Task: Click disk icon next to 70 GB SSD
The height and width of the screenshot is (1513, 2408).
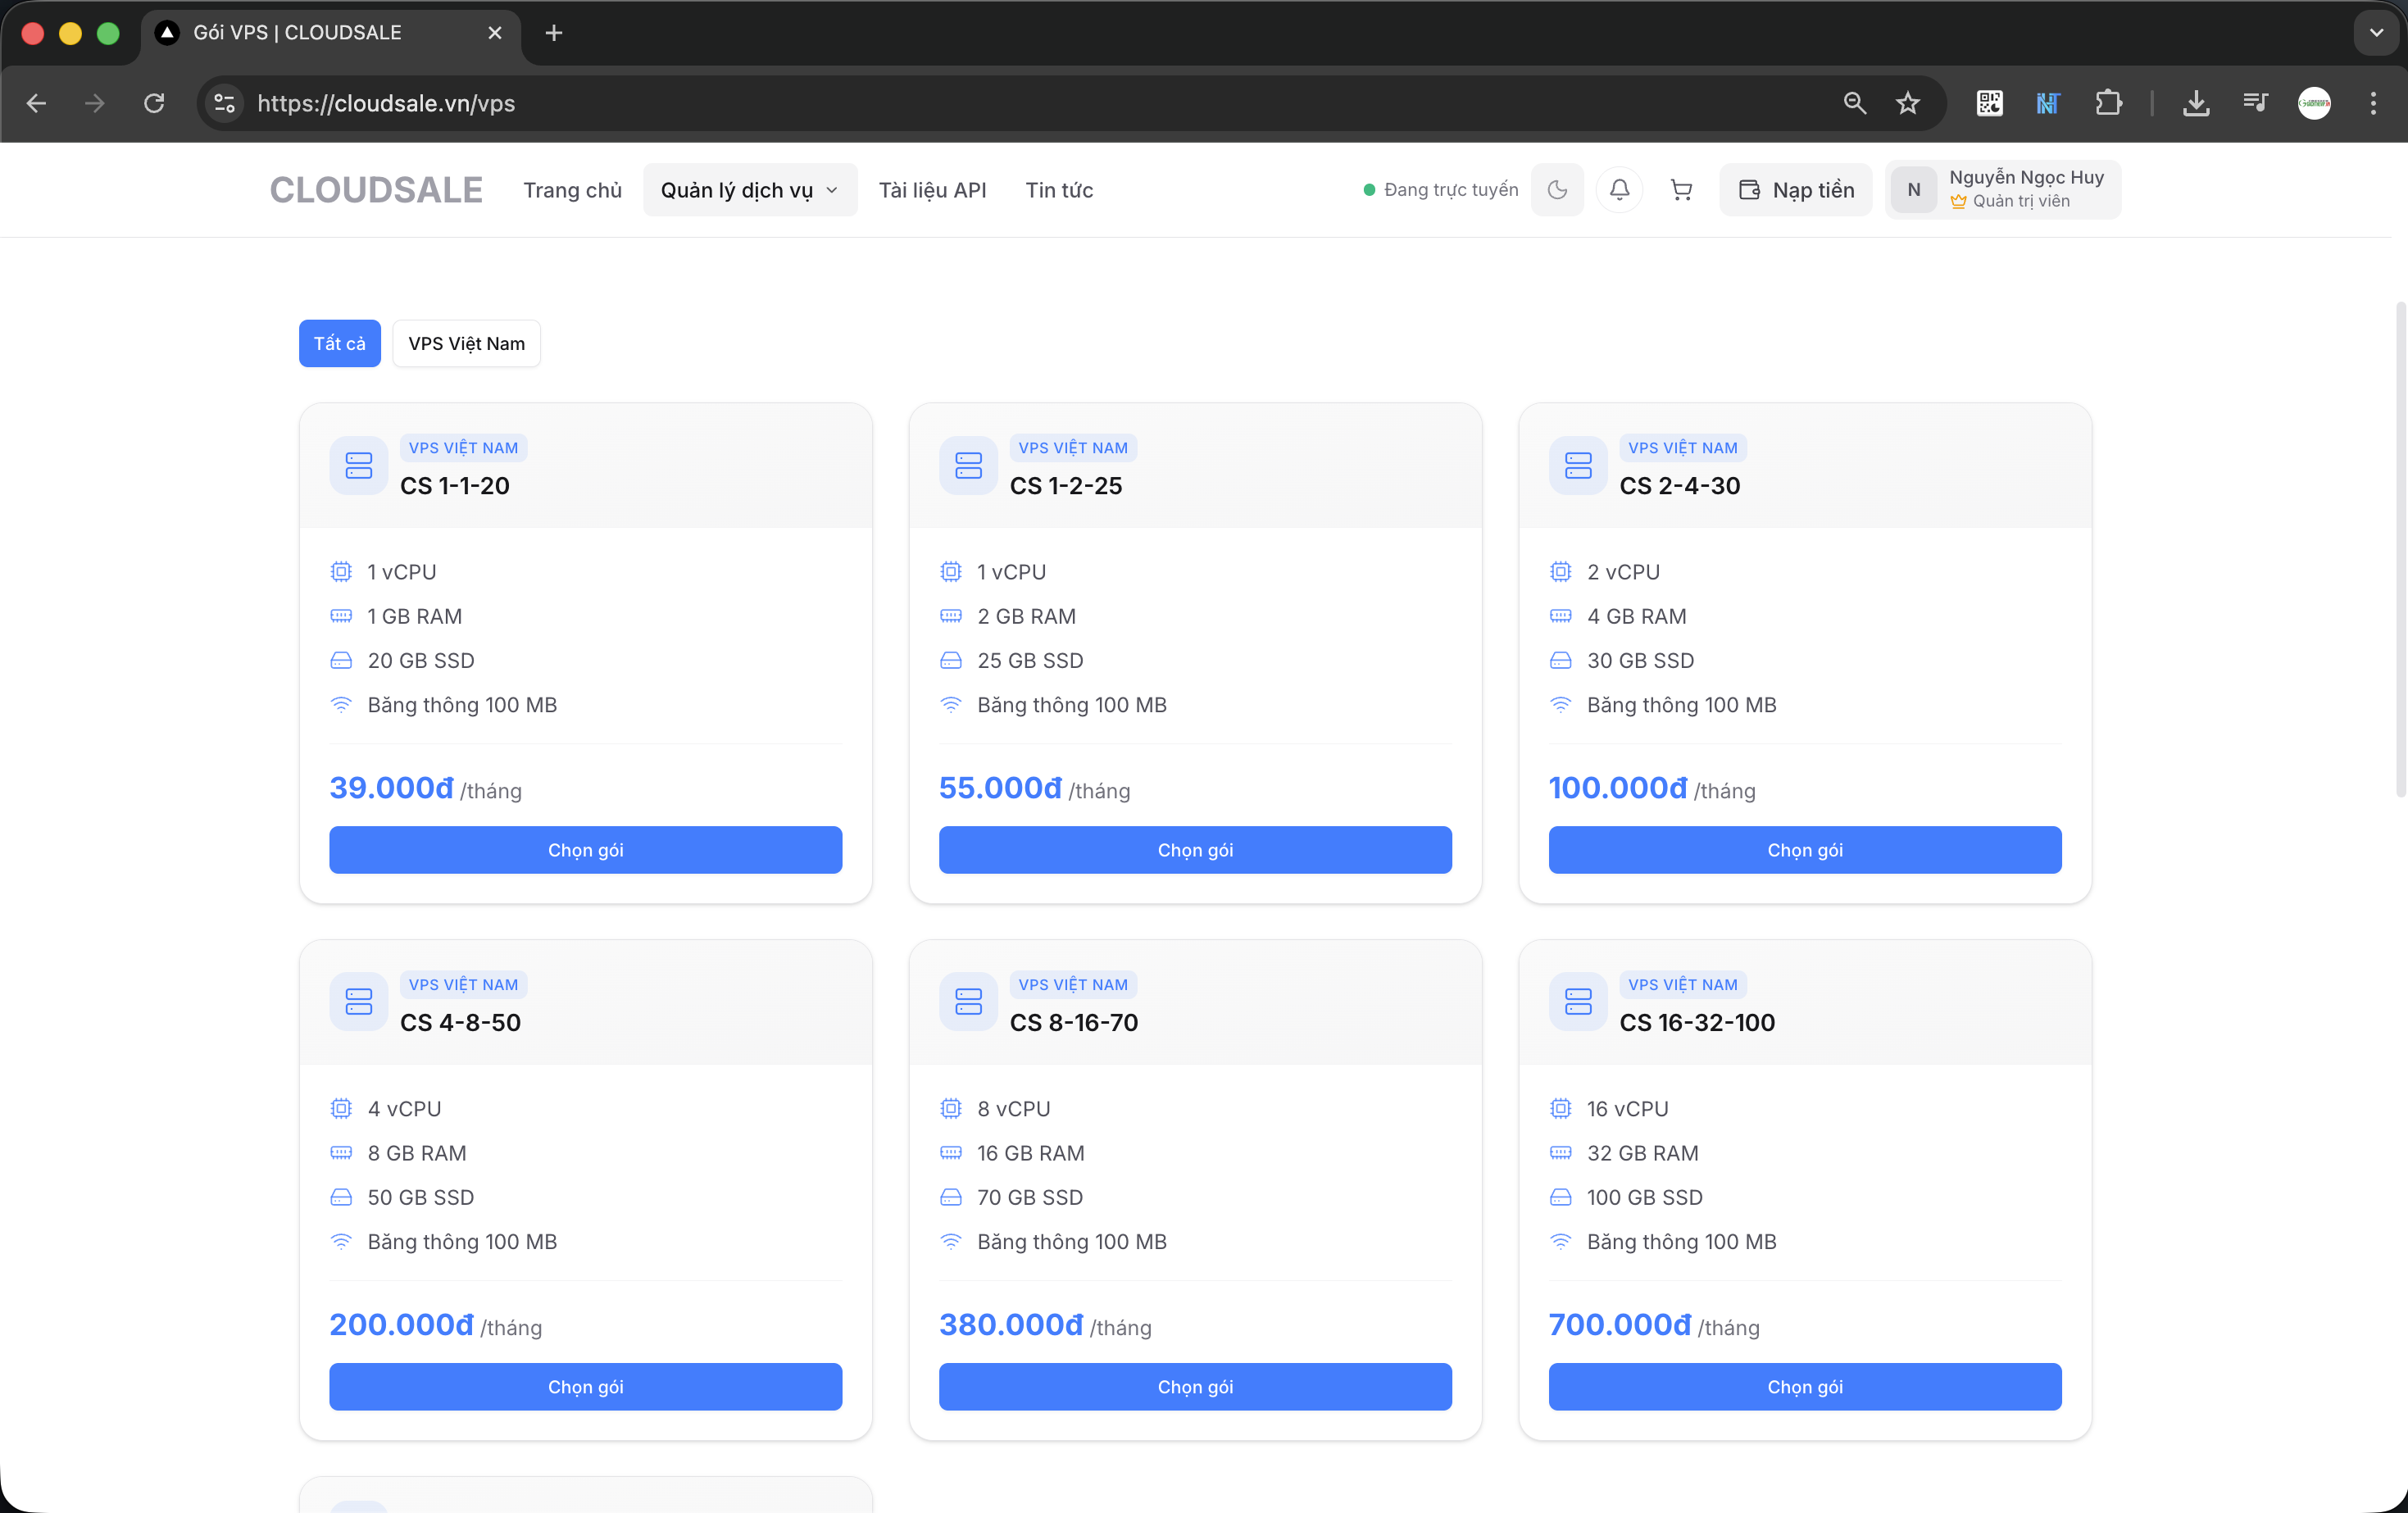Action: pyautogui.click(x=951, y=1197)
